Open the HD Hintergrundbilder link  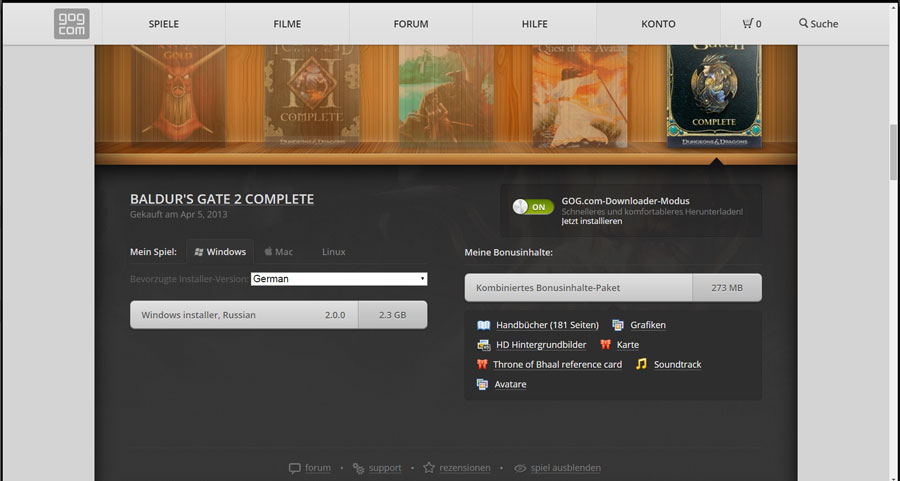point(541,345)
